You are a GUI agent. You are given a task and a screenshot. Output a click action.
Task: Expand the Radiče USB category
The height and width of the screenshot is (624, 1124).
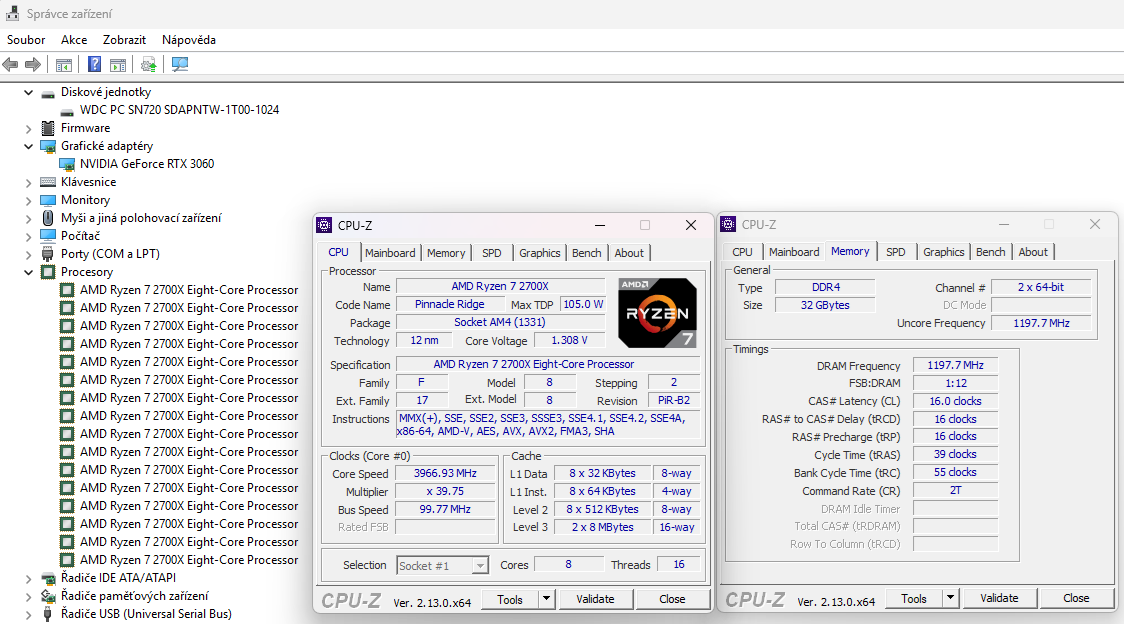click(28, 616)
